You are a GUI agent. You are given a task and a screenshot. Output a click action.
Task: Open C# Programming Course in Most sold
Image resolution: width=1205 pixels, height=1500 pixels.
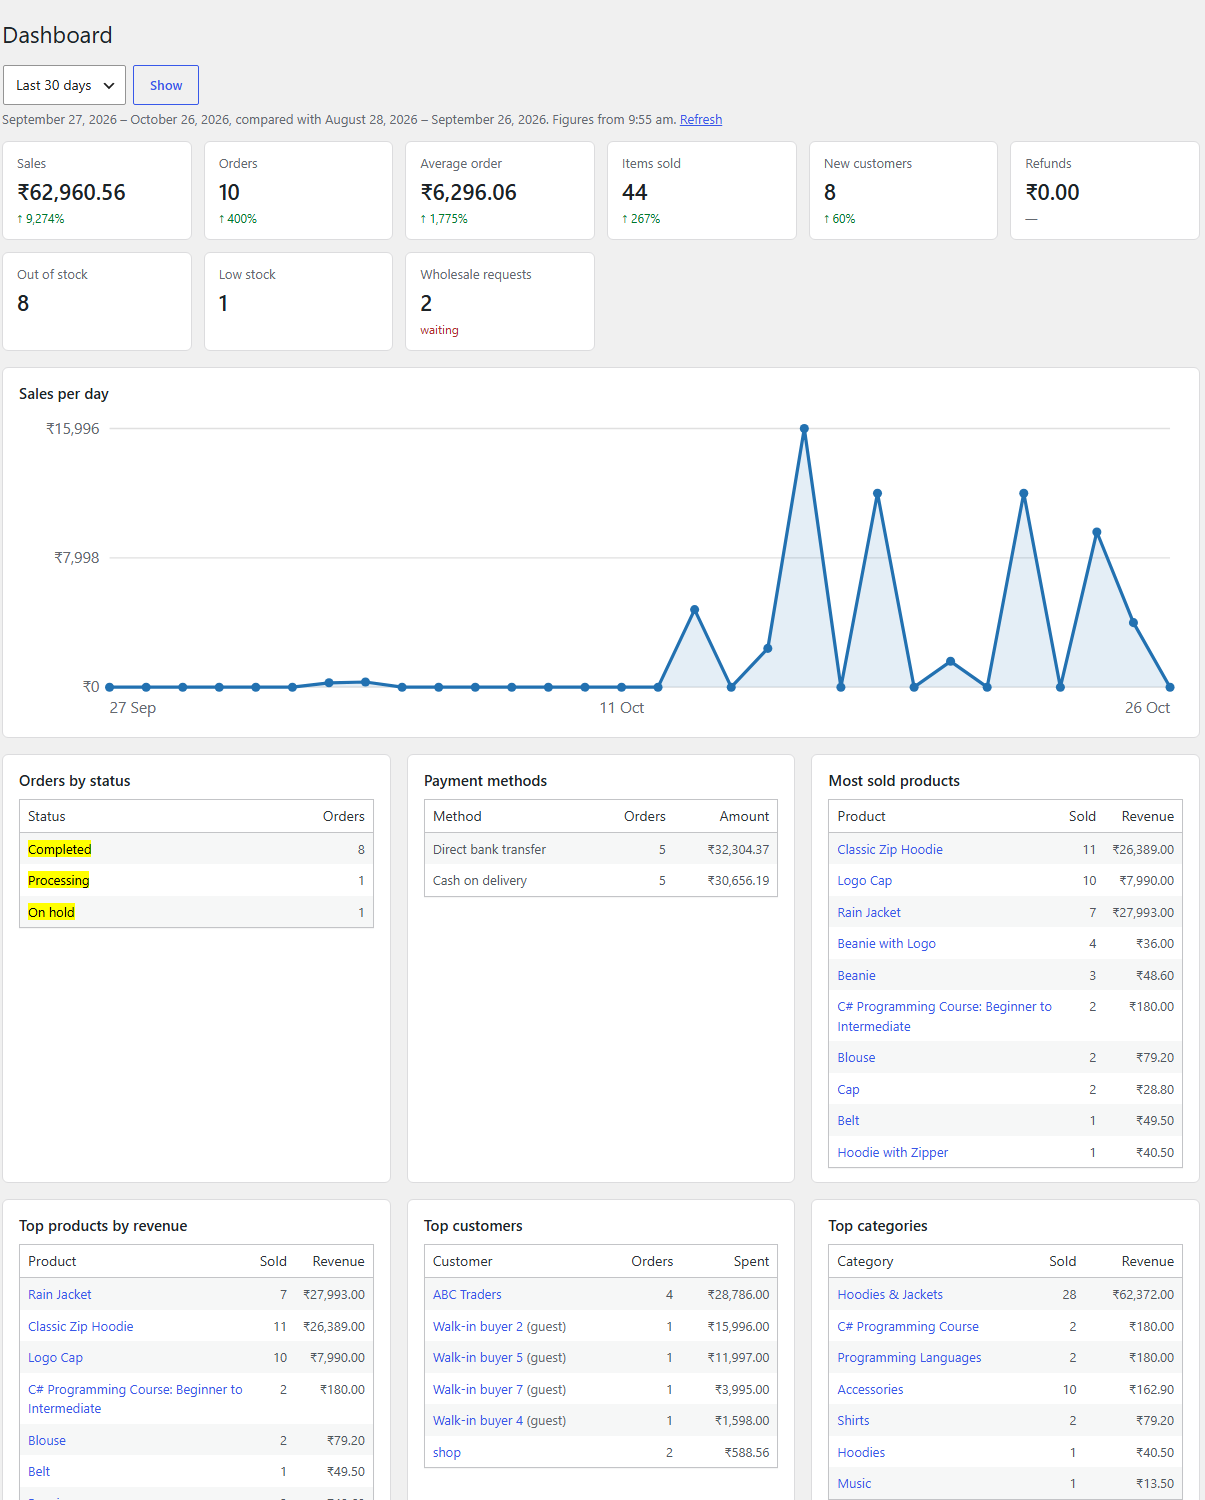[x=945, y=1016]
